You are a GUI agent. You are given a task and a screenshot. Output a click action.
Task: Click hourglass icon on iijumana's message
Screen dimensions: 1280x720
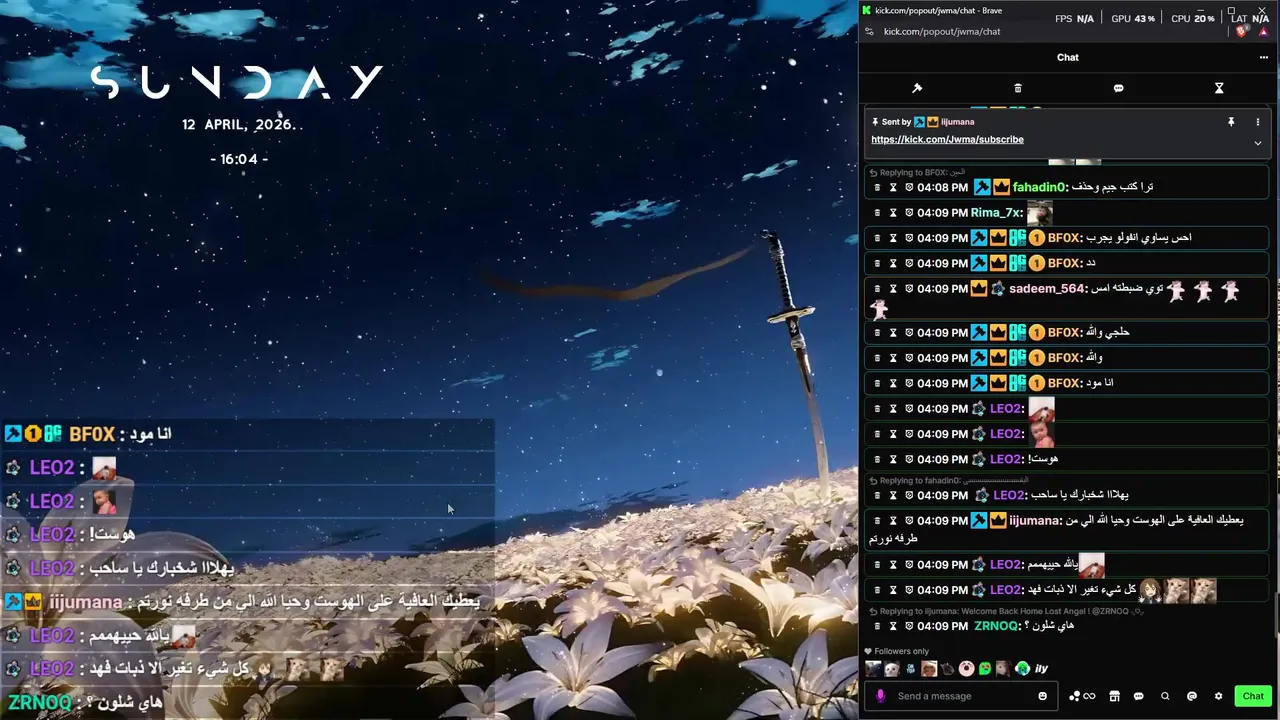pos(893,521)
